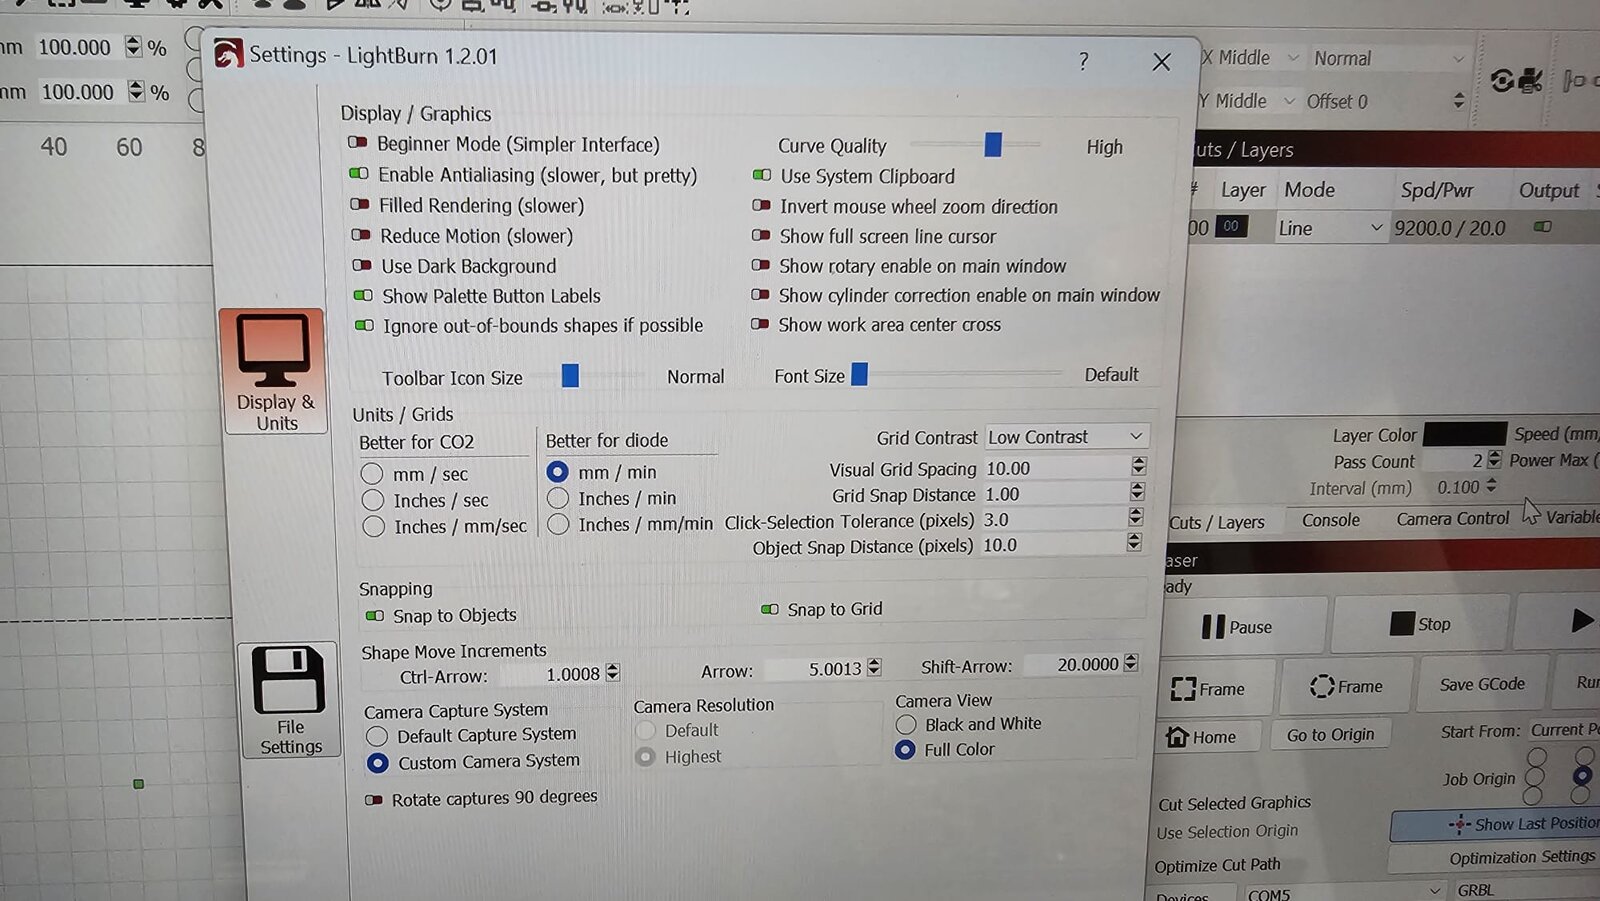
Task: Select Inches / mm/sec units
Action: coord(374,526)
